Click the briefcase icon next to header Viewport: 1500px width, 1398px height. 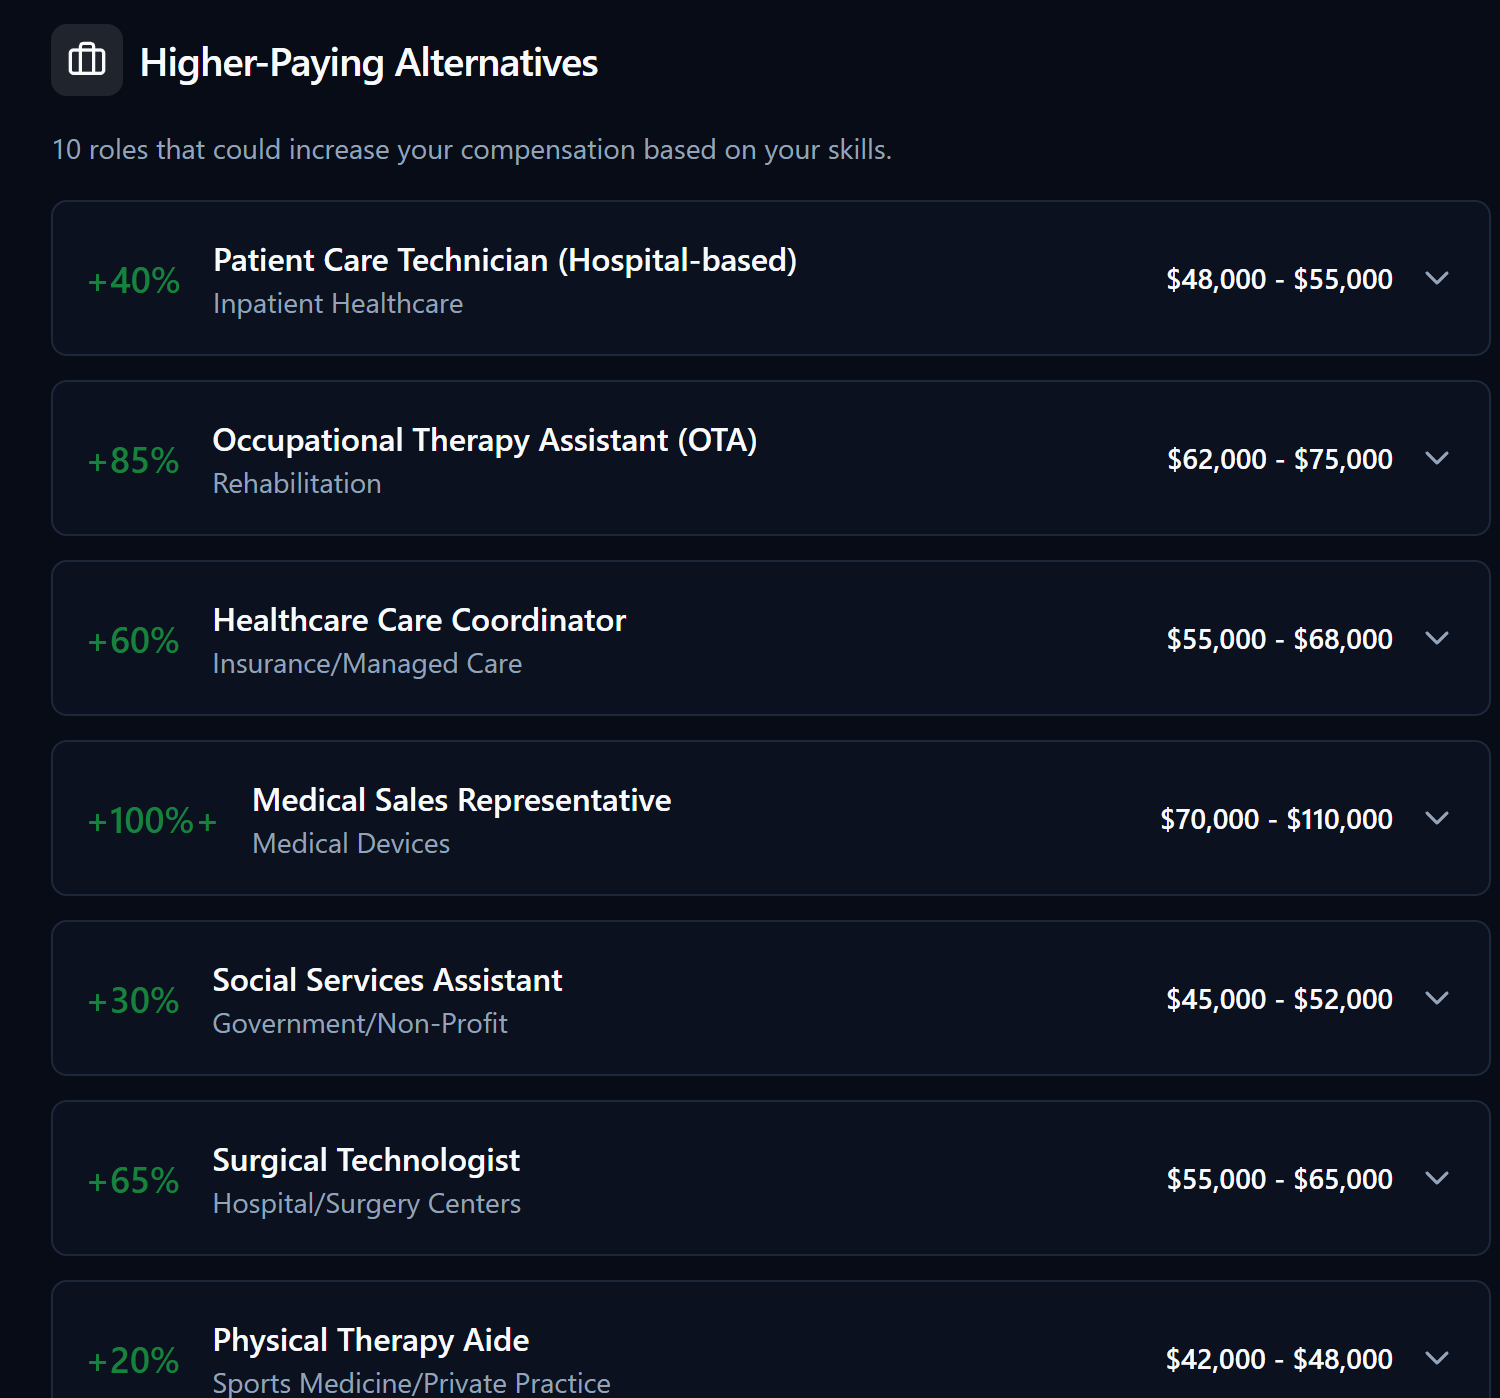(86, 60)
